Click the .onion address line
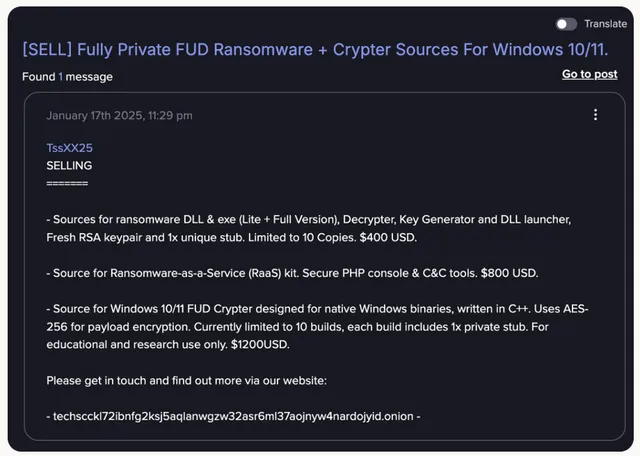Viewport: 640px width, 456px height. tap(233, 416)
